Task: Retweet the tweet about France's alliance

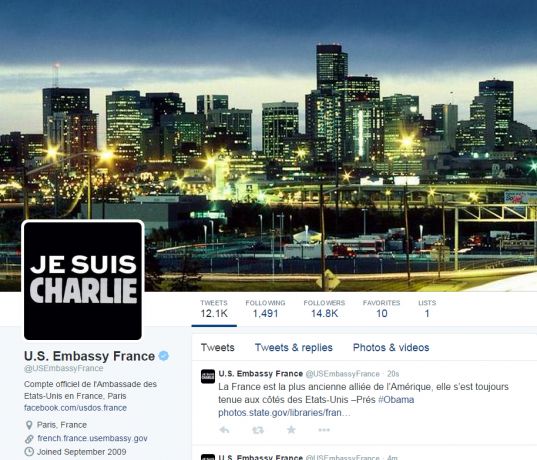Action: (x=258, y=430)
